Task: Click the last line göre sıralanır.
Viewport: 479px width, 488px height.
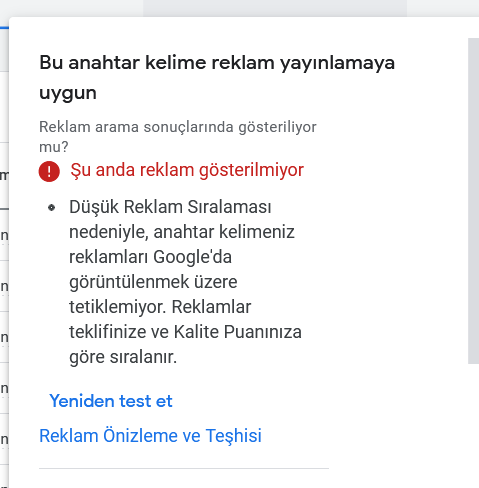Action: (x=123, y=357)
